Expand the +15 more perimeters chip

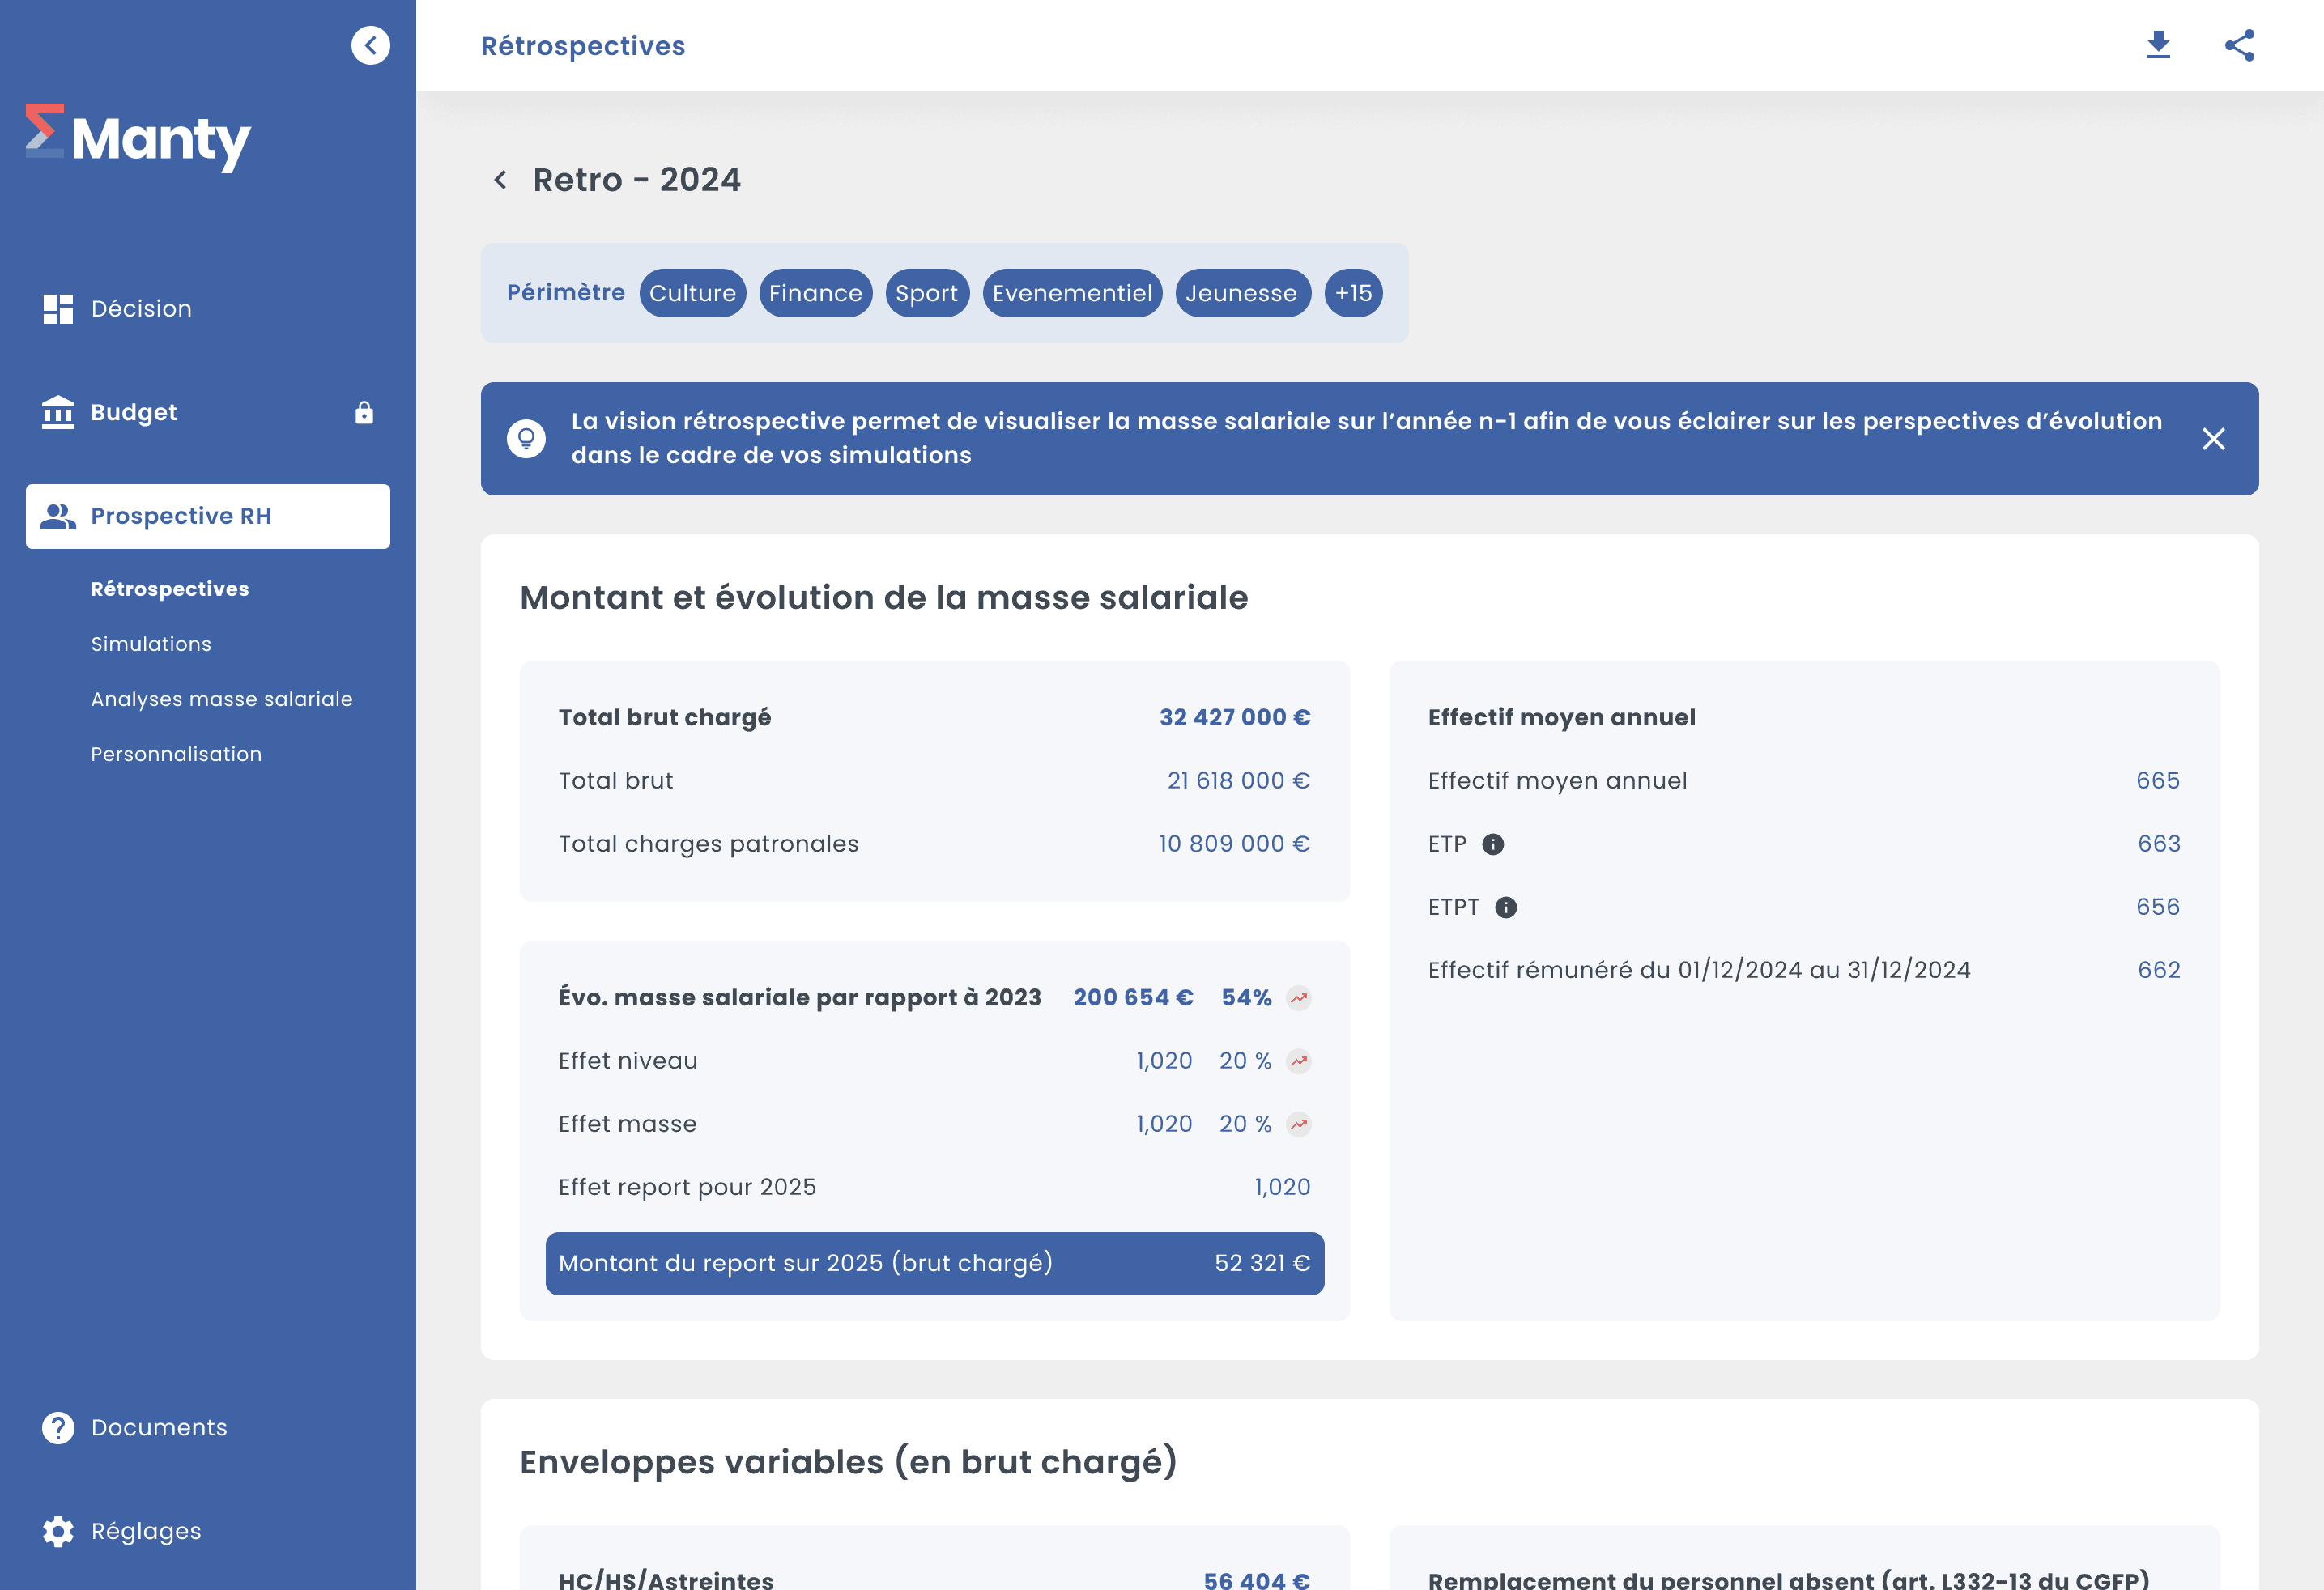click(1353, 293)
